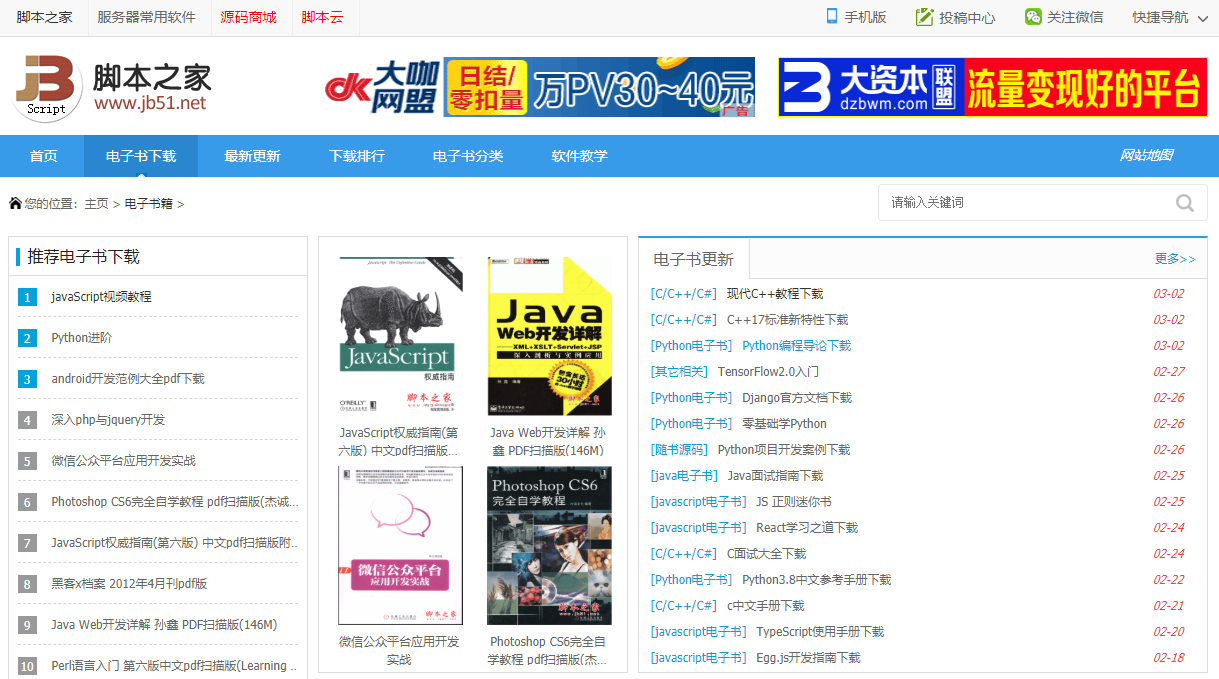Open Python进阶 in the recommended list

click(79, 336)
